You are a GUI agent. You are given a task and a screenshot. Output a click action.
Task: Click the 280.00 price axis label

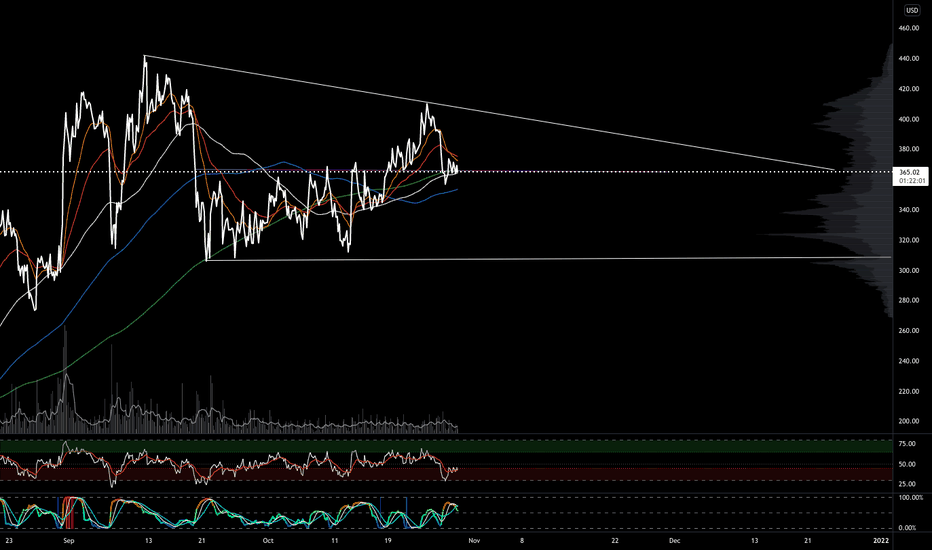click(909, 300)
